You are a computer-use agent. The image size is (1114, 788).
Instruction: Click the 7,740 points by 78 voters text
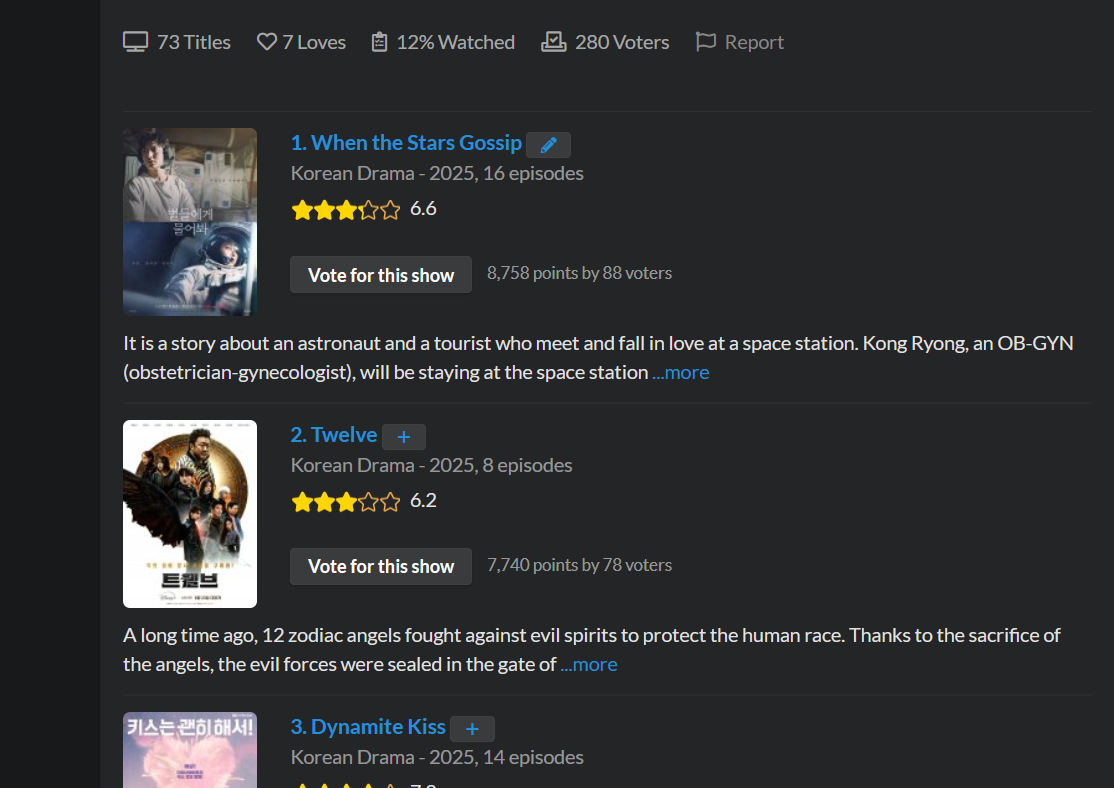pos(579,565)
